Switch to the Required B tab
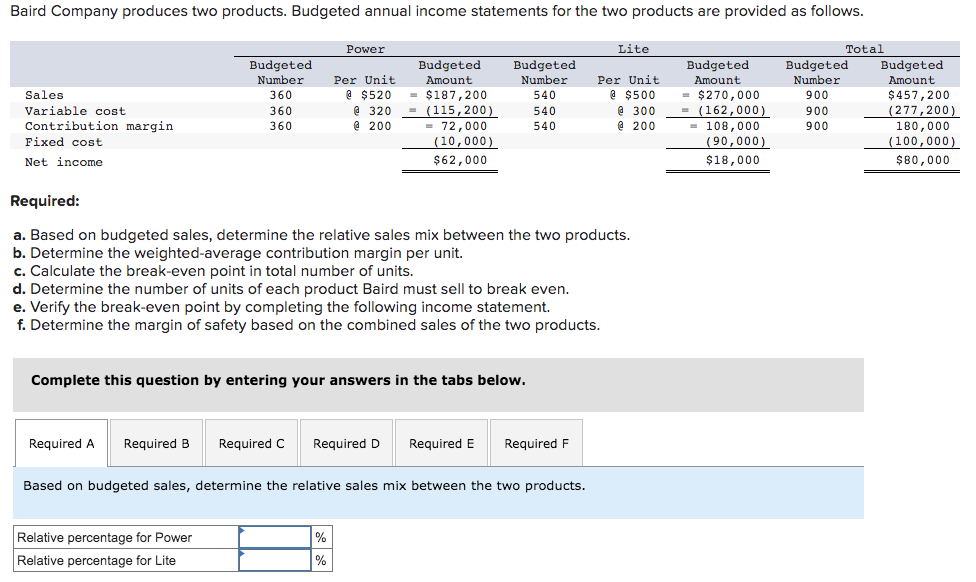The width and height of the screenshot is (976, 582). tap(156, 443)
